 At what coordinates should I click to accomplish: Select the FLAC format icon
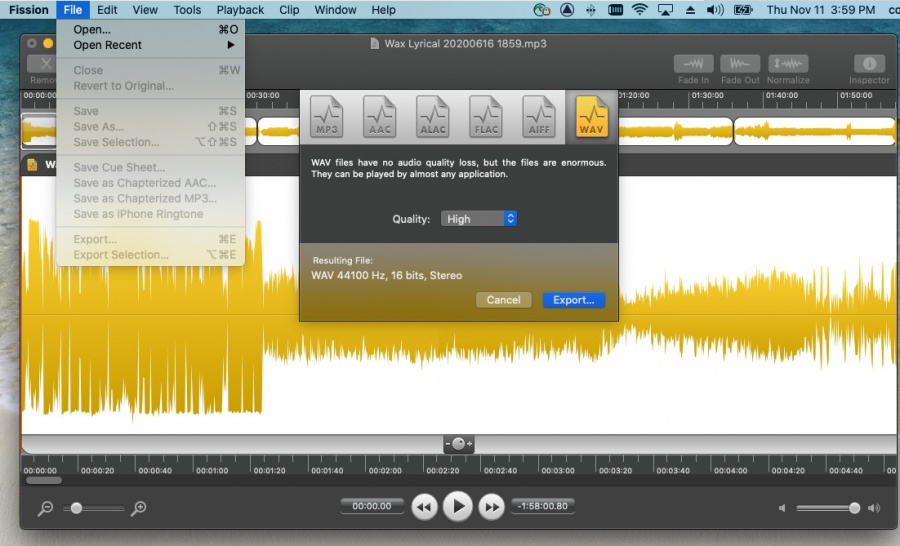tap(486, 117)
